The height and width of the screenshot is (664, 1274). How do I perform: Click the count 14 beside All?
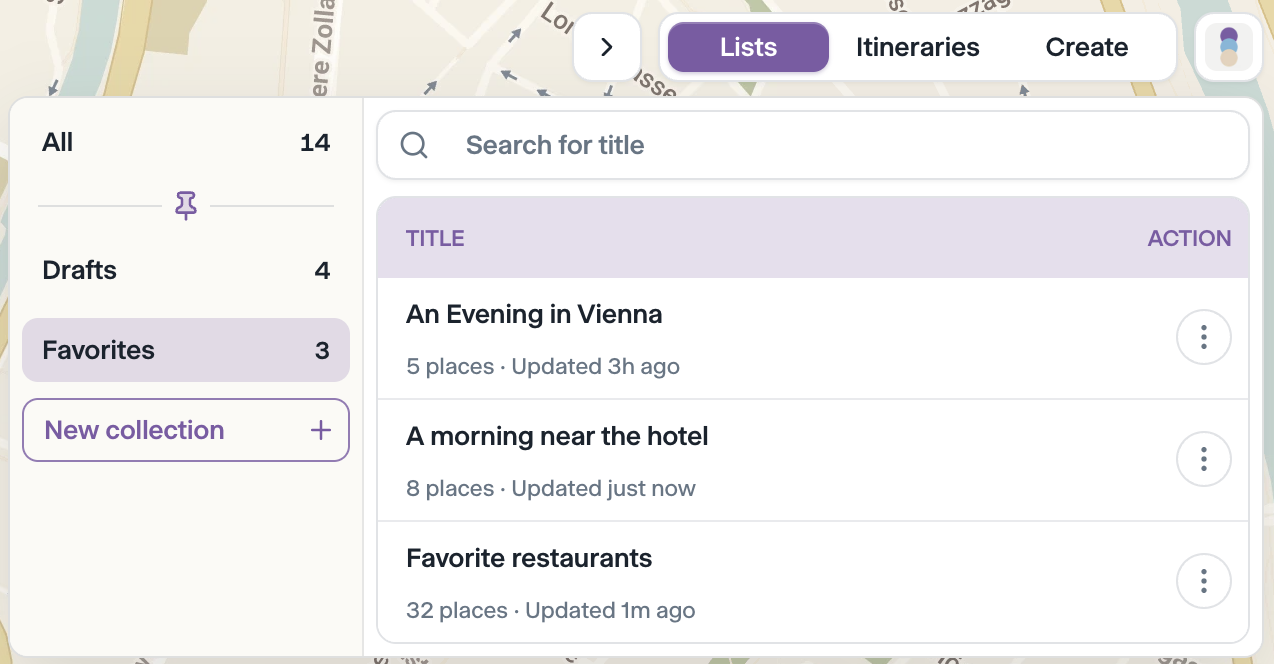click(315, 143)
